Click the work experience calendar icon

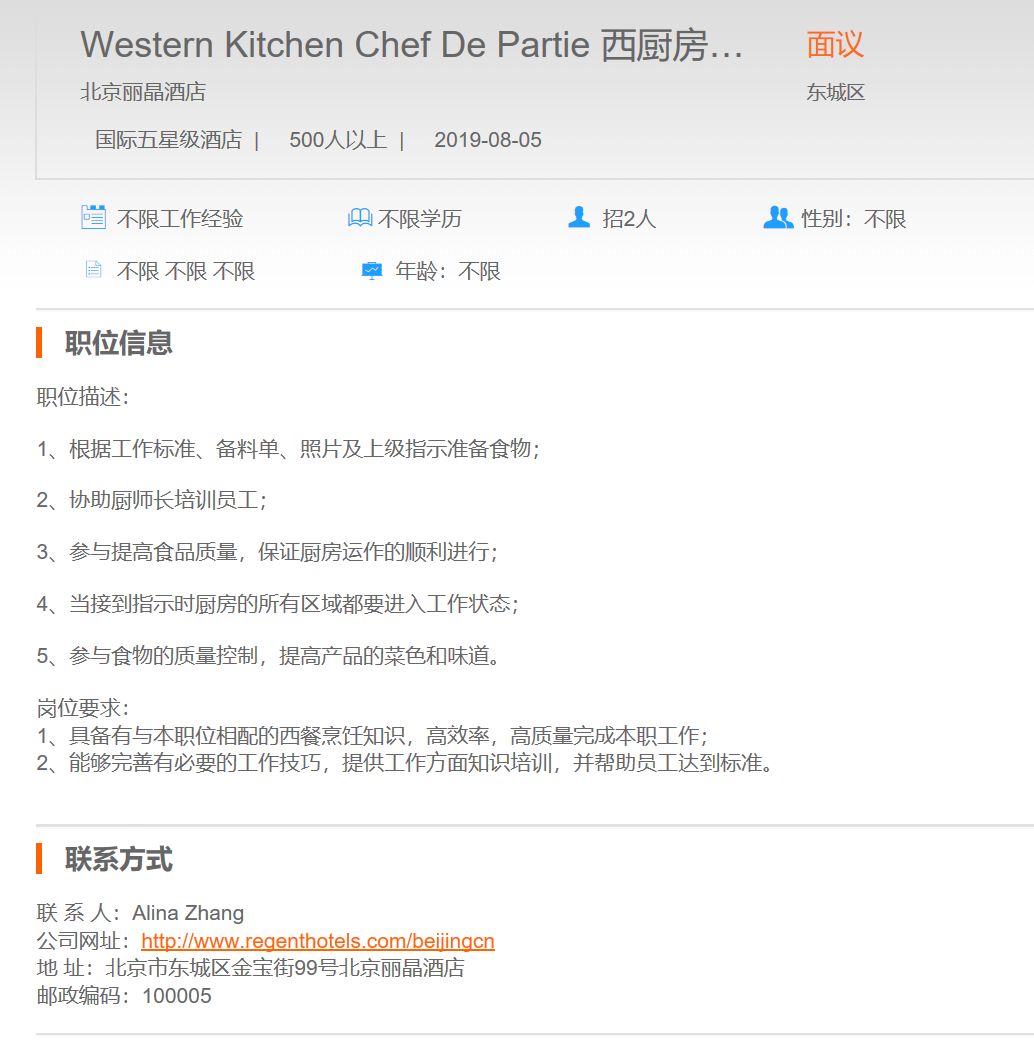(93, 218)
